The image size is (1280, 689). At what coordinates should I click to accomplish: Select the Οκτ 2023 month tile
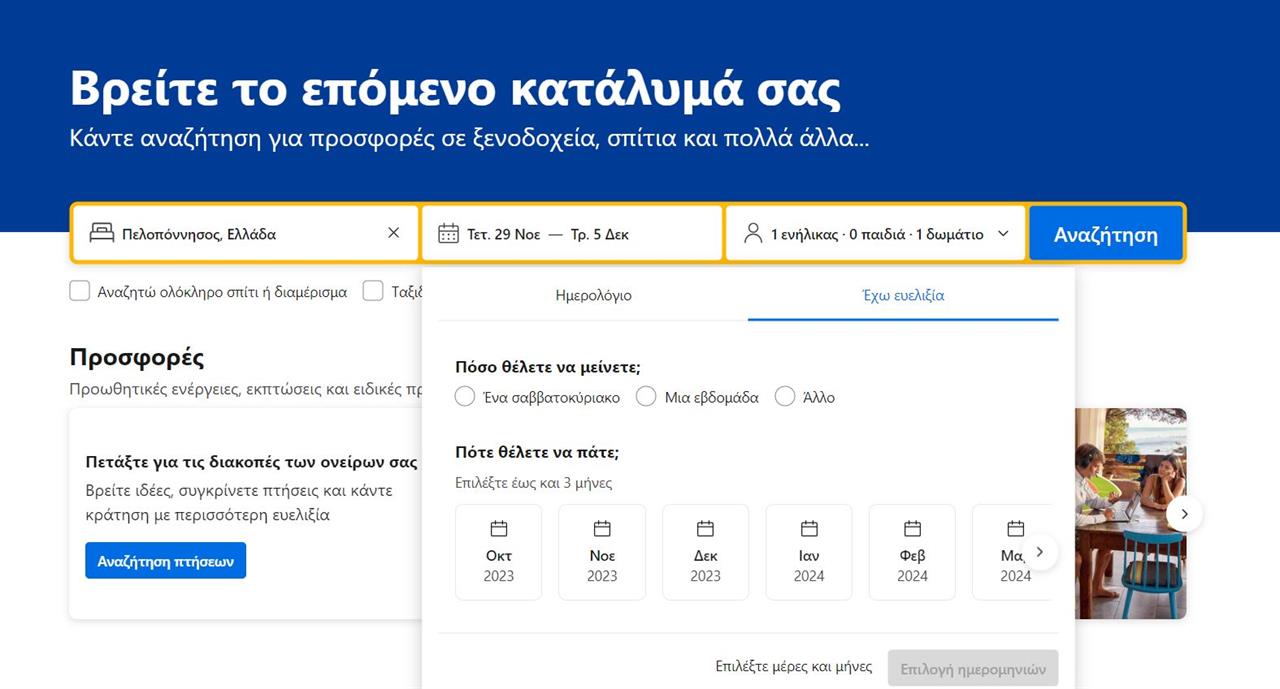point(498,552)
